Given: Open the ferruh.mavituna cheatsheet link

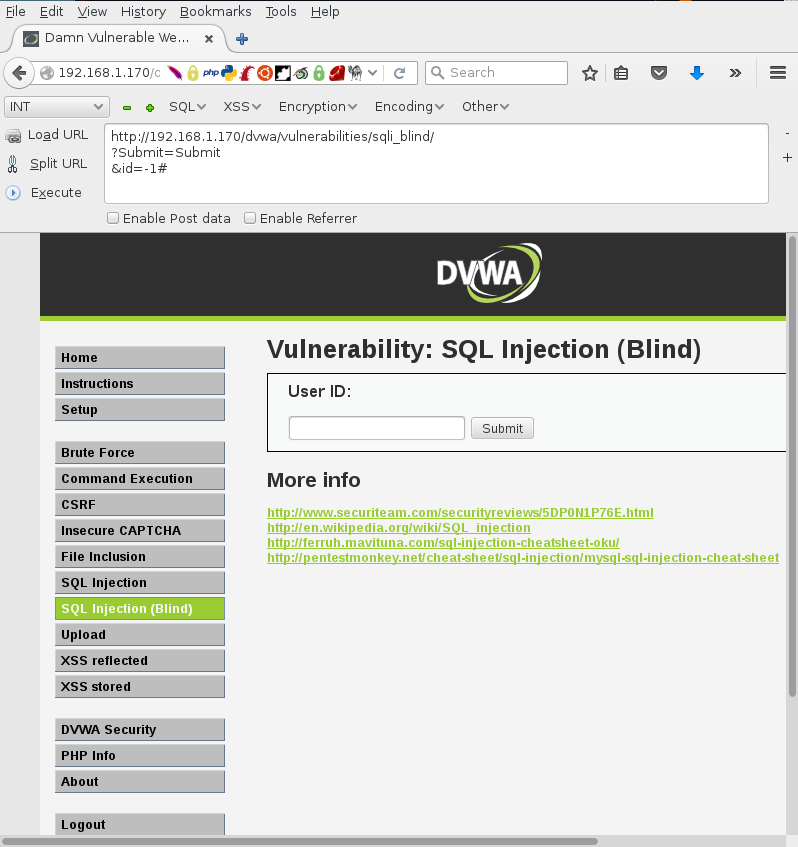Looking at the screenshot, I should coord(443,542).
